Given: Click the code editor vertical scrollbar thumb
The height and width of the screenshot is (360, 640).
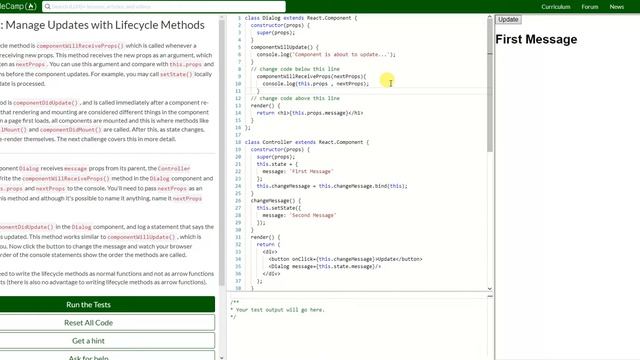Looking at the screenshot, I should (x=490, y=86).
